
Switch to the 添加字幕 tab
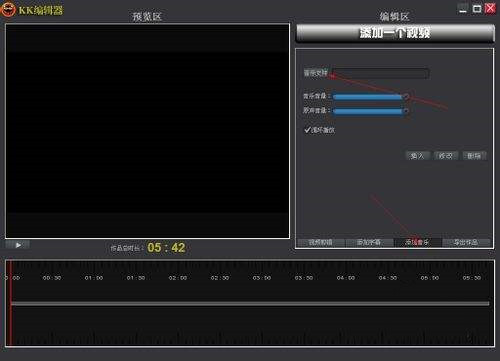point(369,242)
